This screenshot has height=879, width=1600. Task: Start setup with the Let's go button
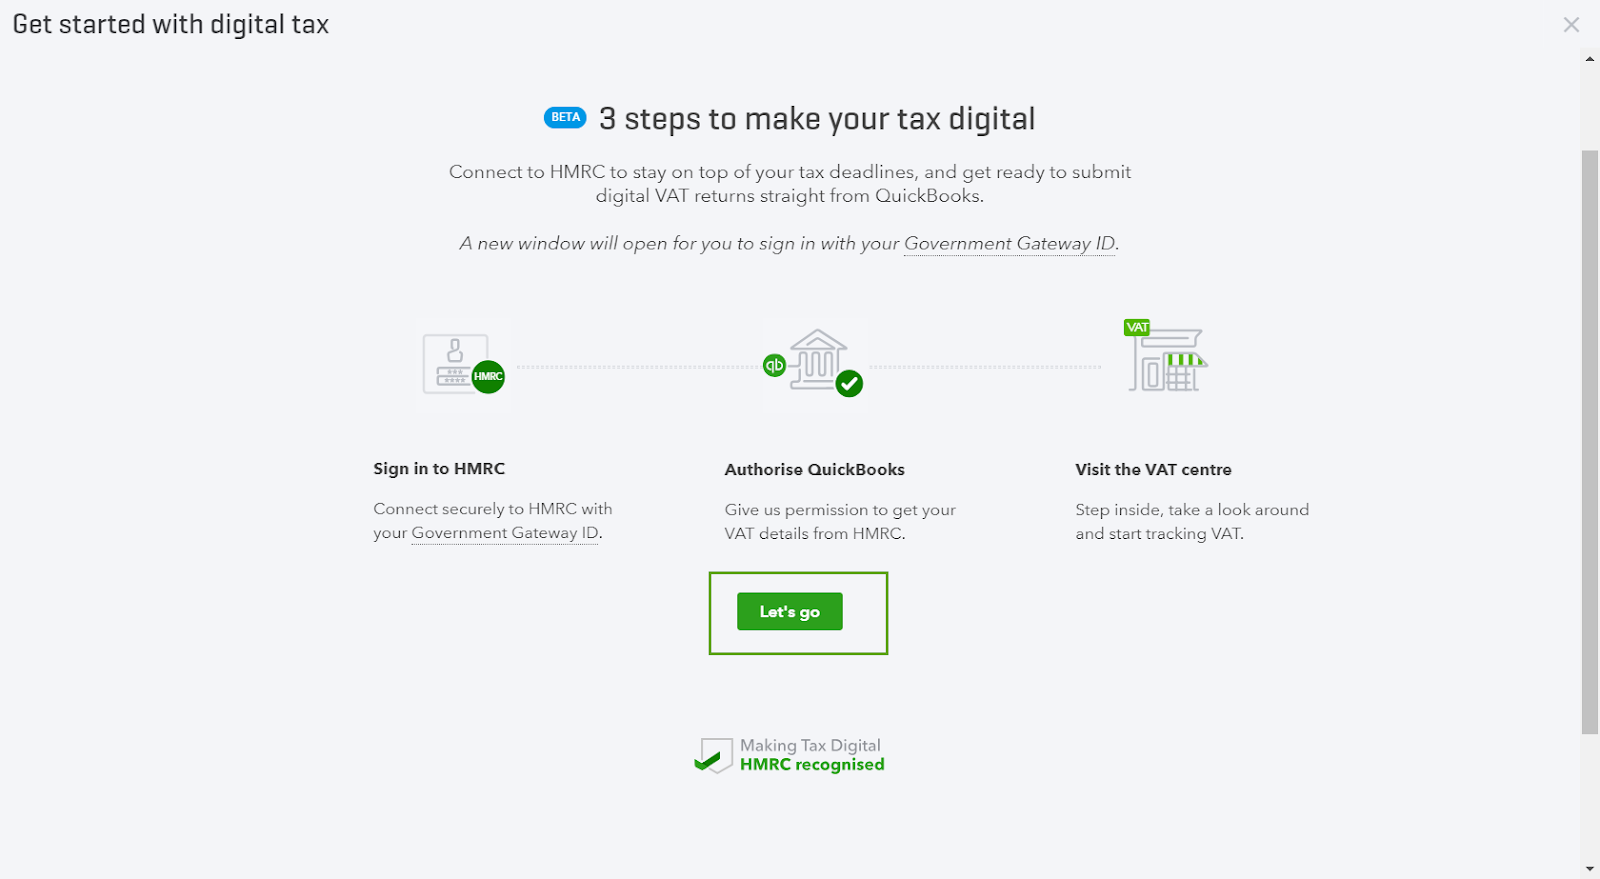click(790, 612)
